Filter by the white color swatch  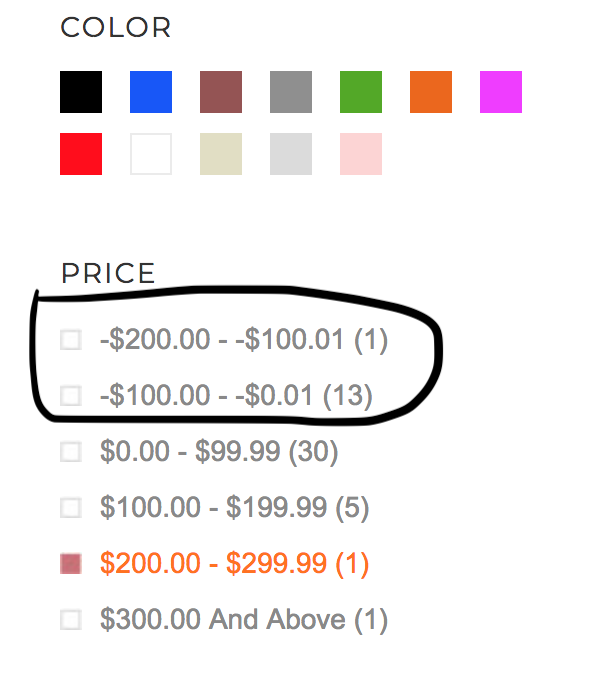pyautogui.click(x=151, y=154)
